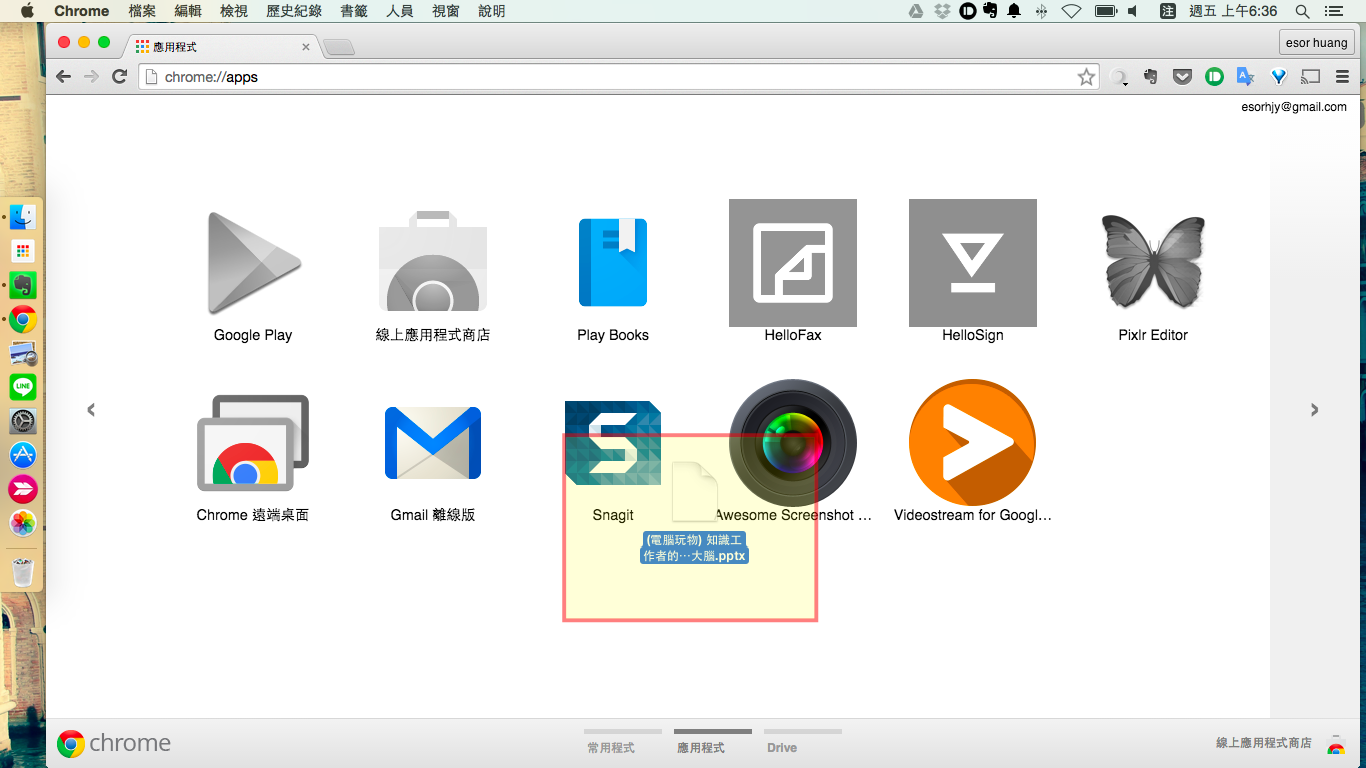Screen dimensions: 1366x768
Task: Click the Pocket extension icon
Action: 1183,76
